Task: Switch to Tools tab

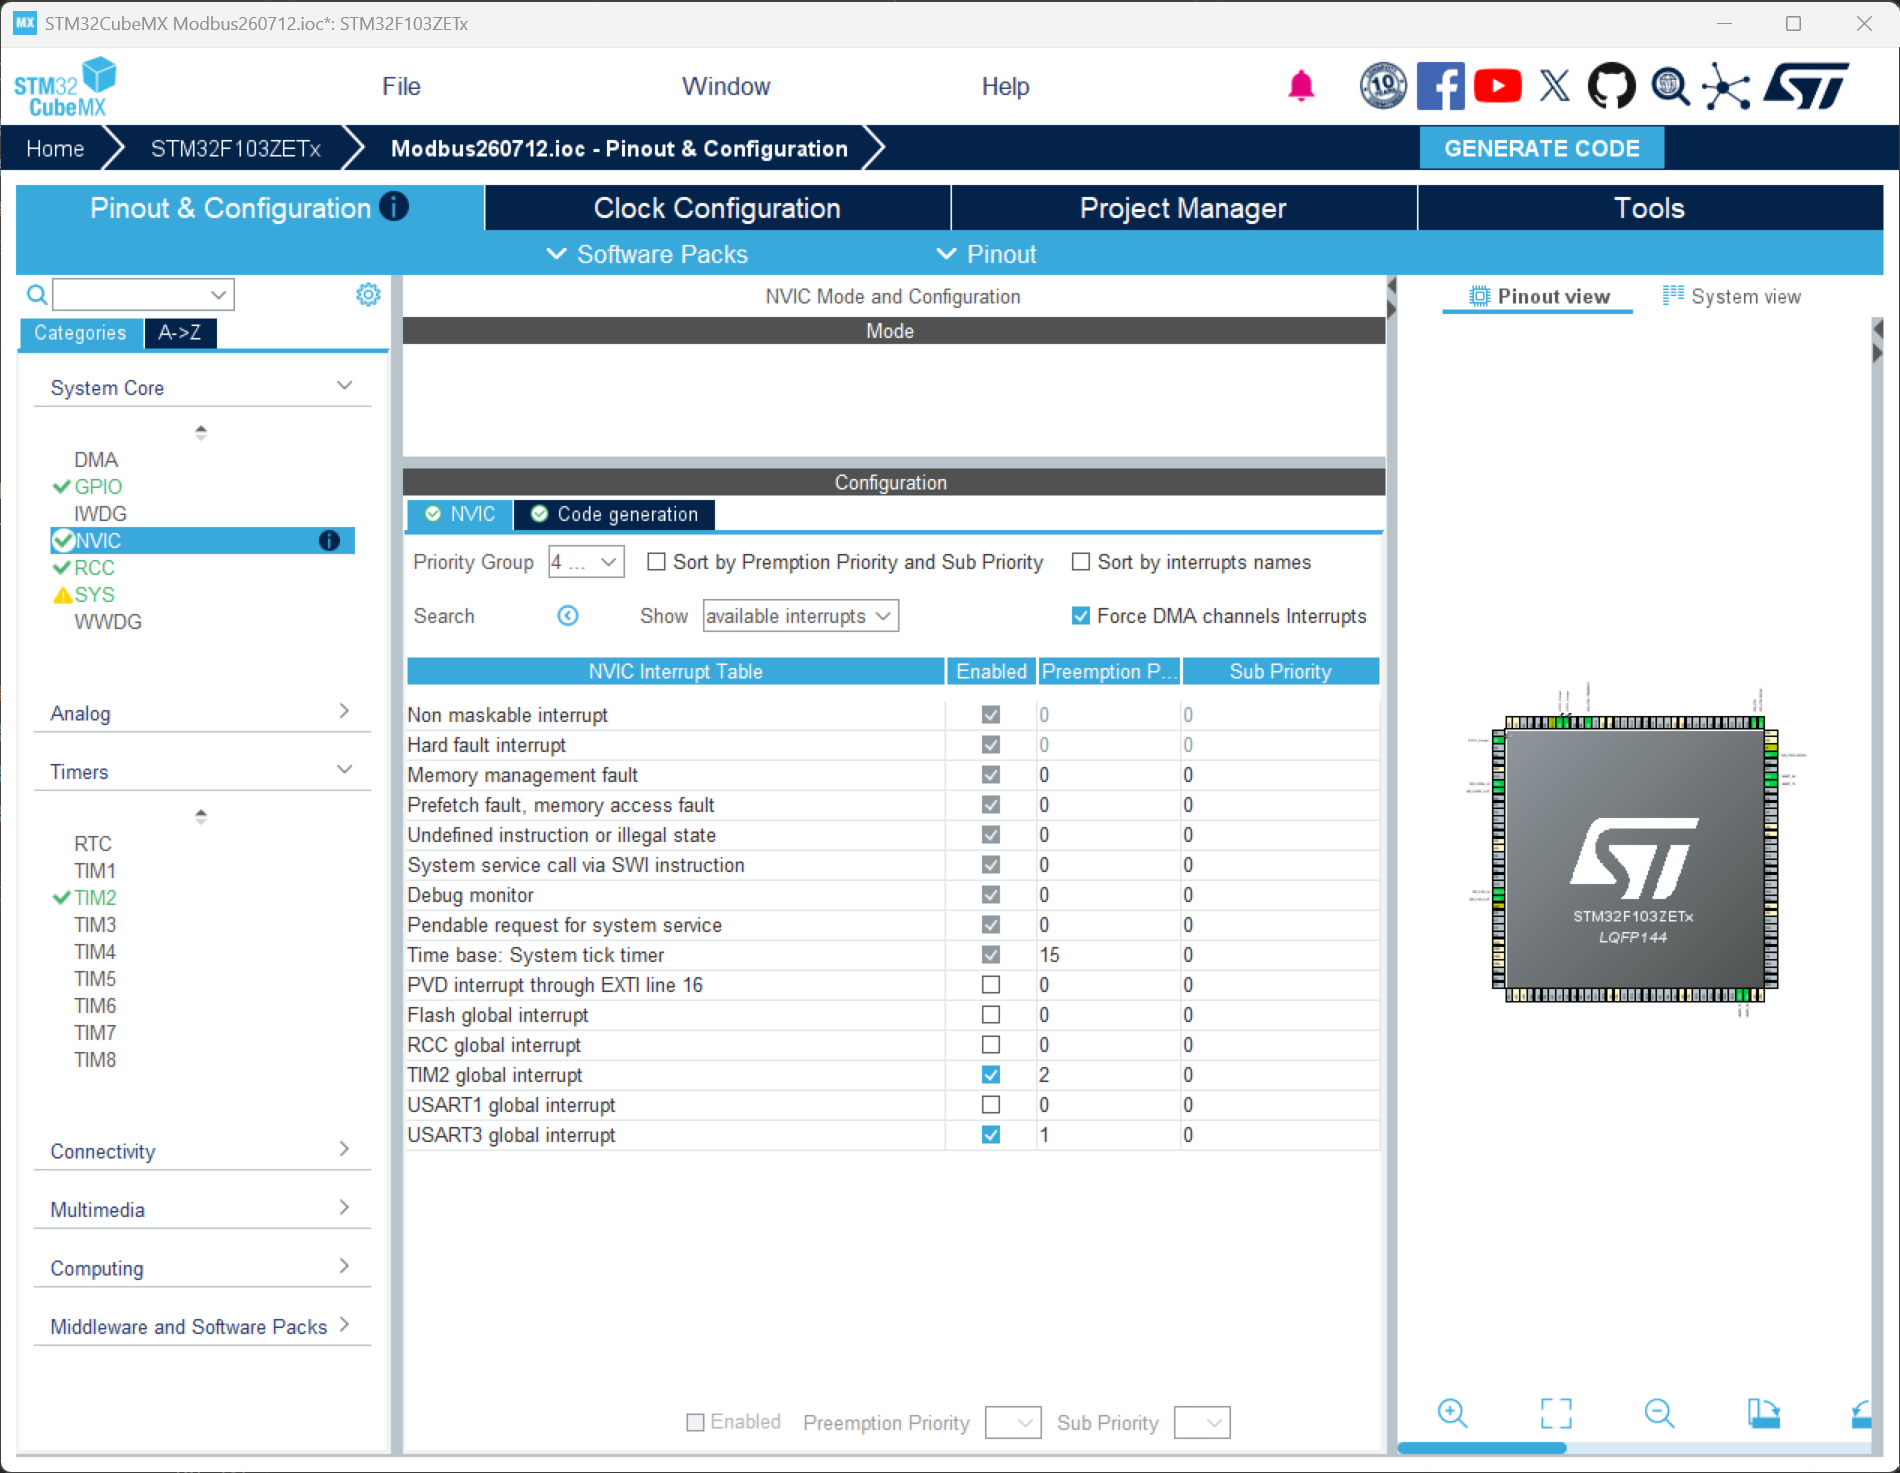Action: [1649, 208]
